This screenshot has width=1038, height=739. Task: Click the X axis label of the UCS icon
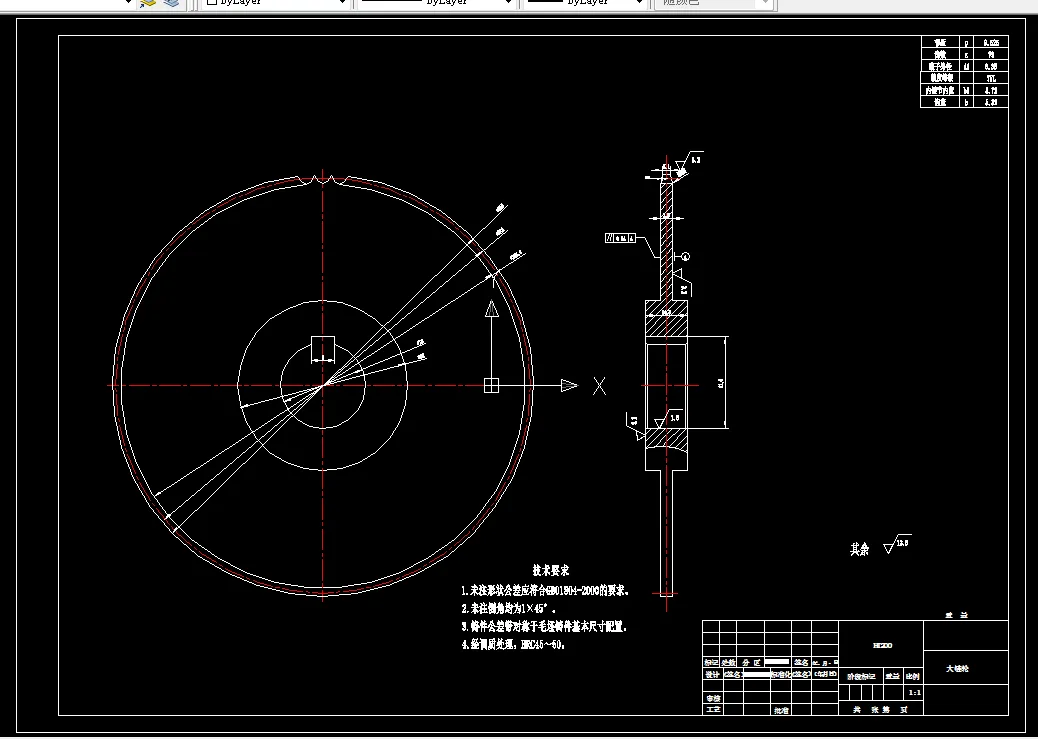coord(599,386)
